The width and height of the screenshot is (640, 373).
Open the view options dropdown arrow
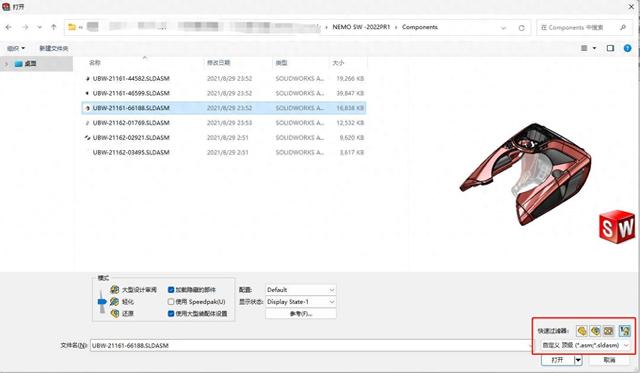point(594,48)
